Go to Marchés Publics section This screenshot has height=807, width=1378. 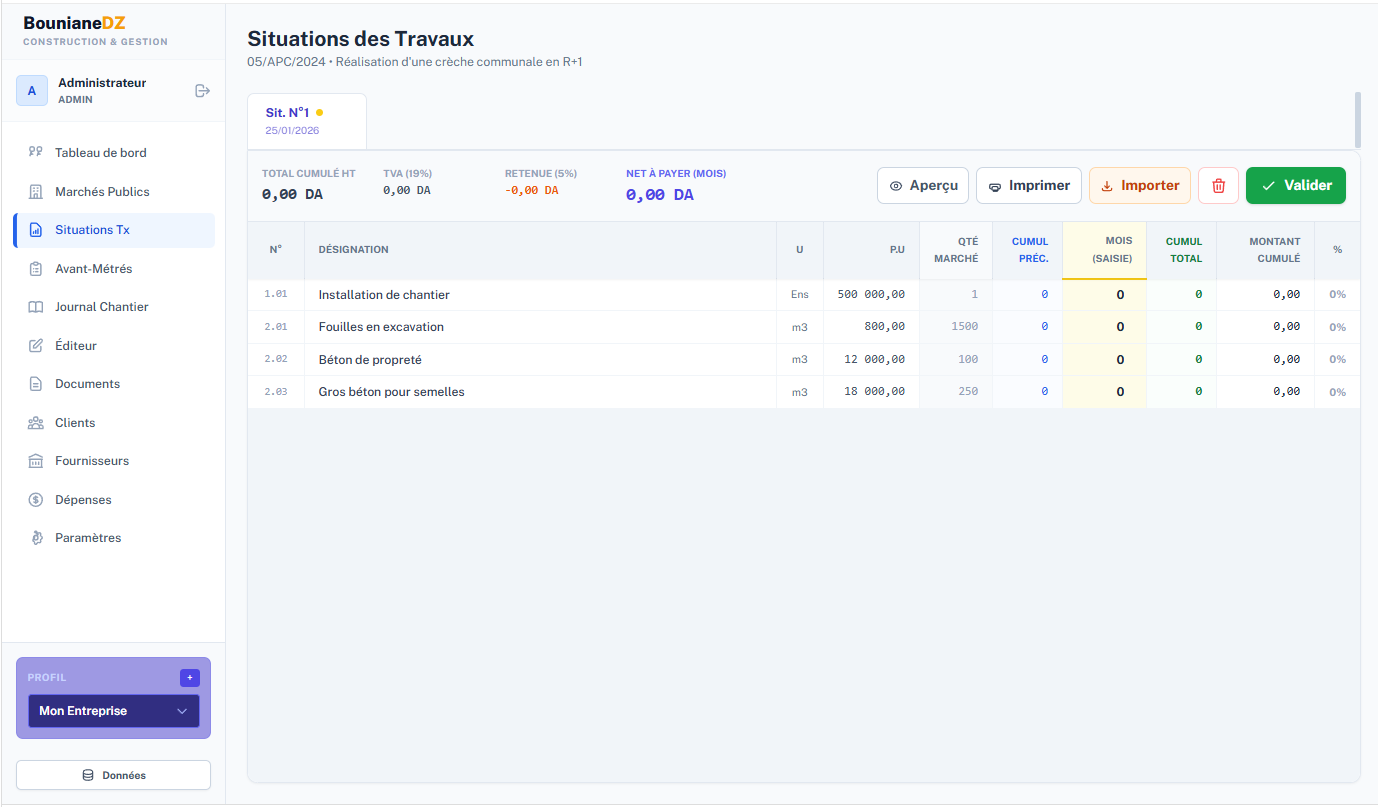point(102,192)
